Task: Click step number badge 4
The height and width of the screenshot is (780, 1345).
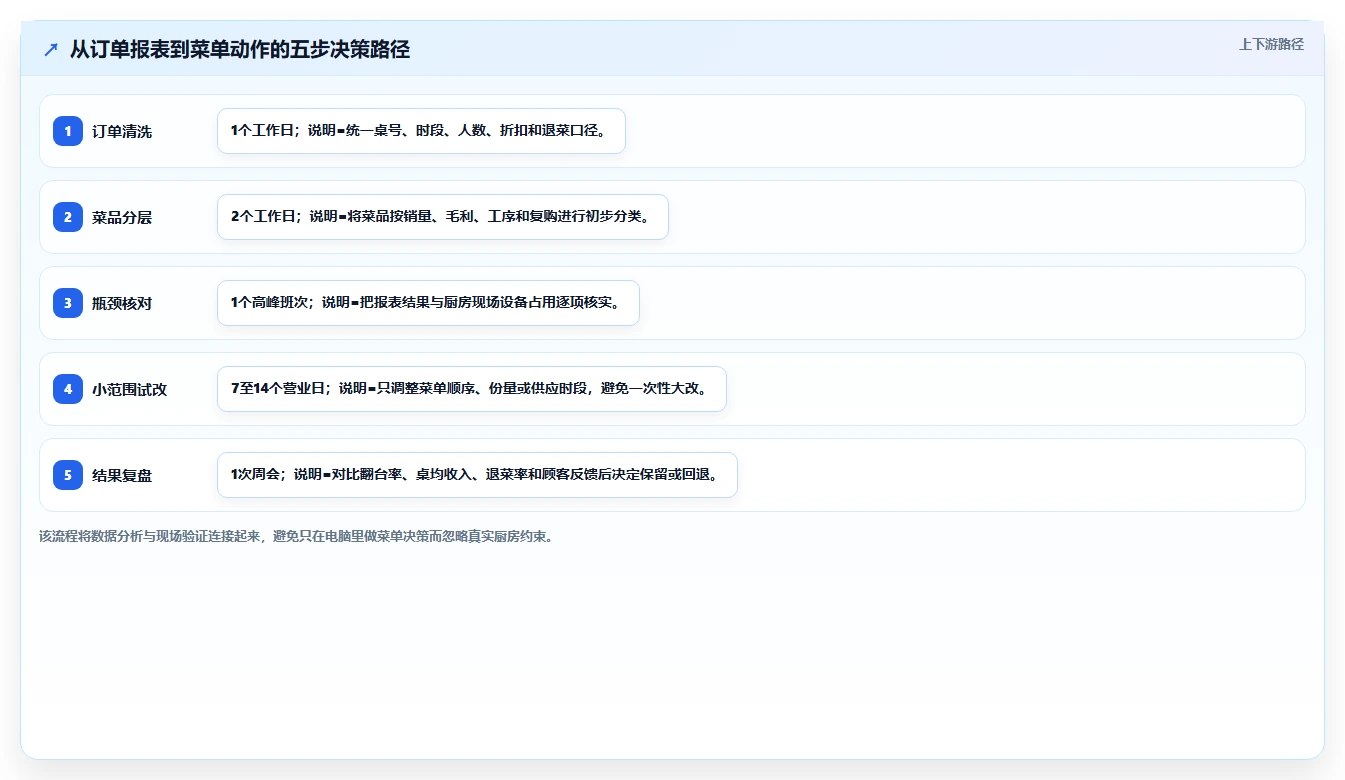Action: tap(68, 389)
